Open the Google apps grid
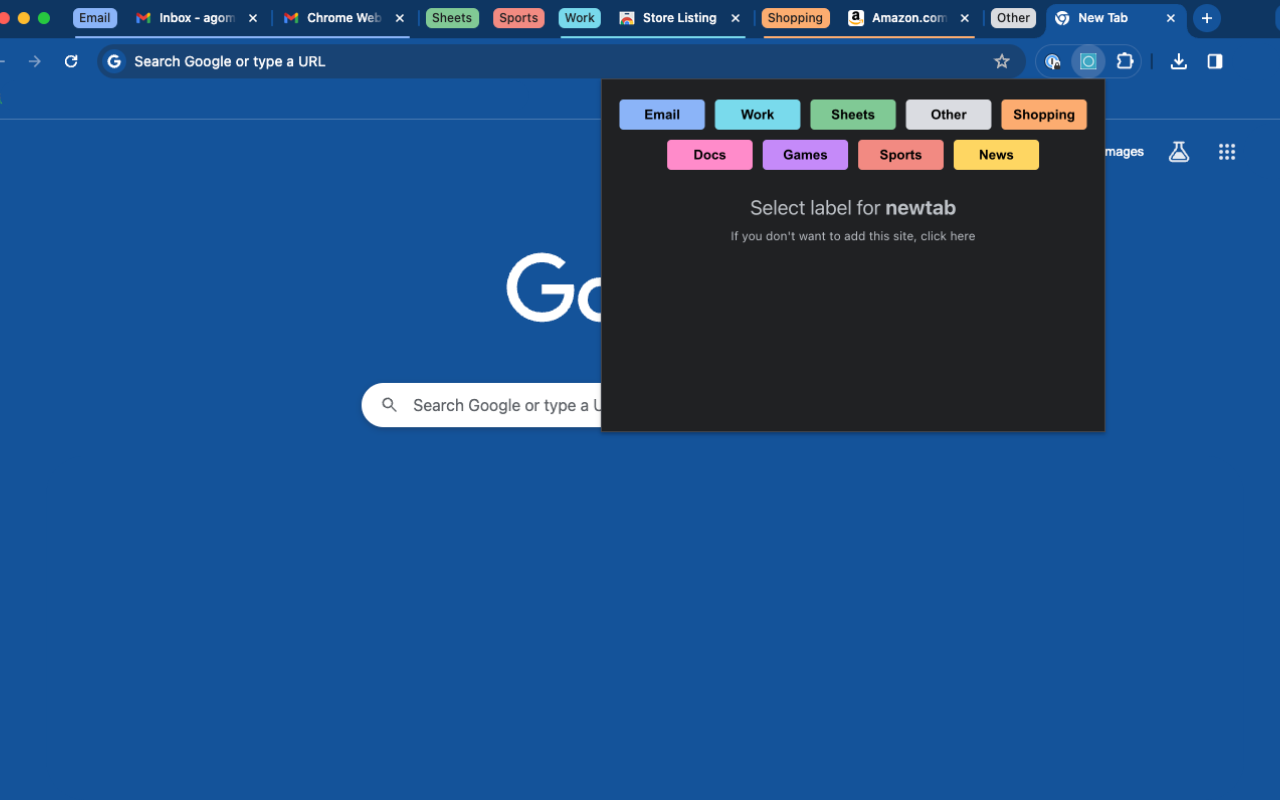1280x800 pixels. point(1227,151)
